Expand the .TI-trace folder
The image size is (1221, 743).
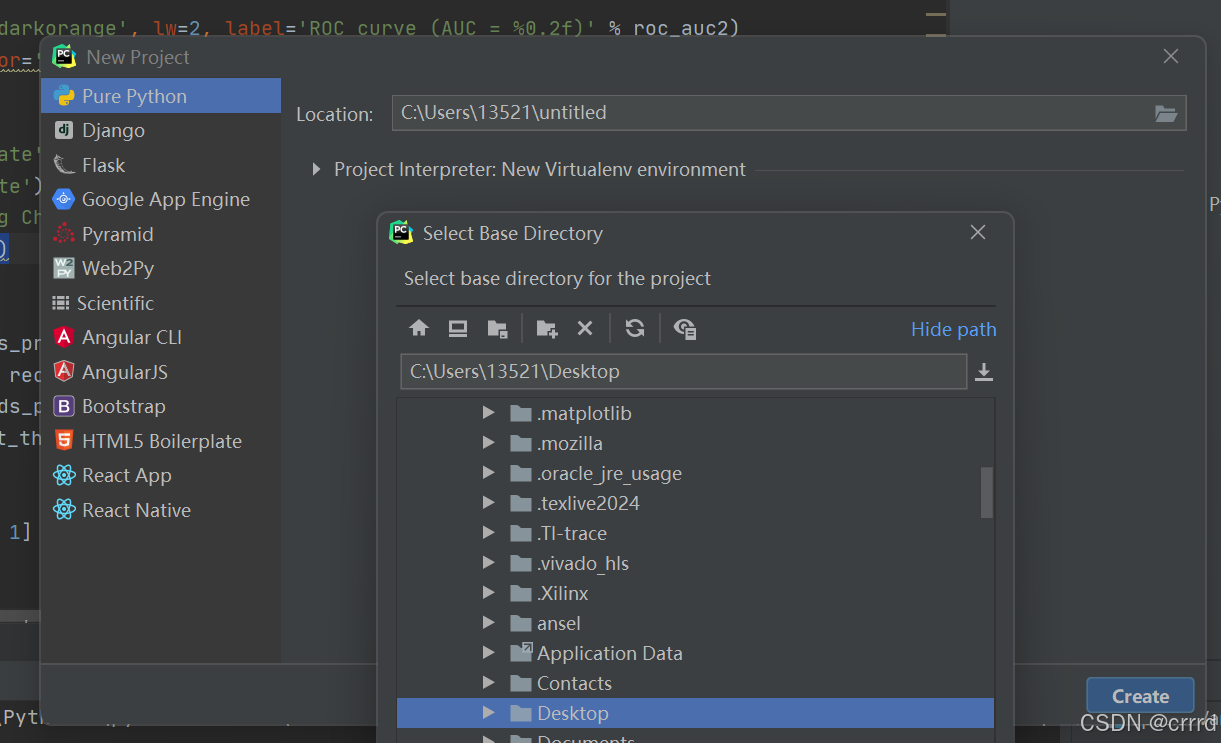point(489,533)
